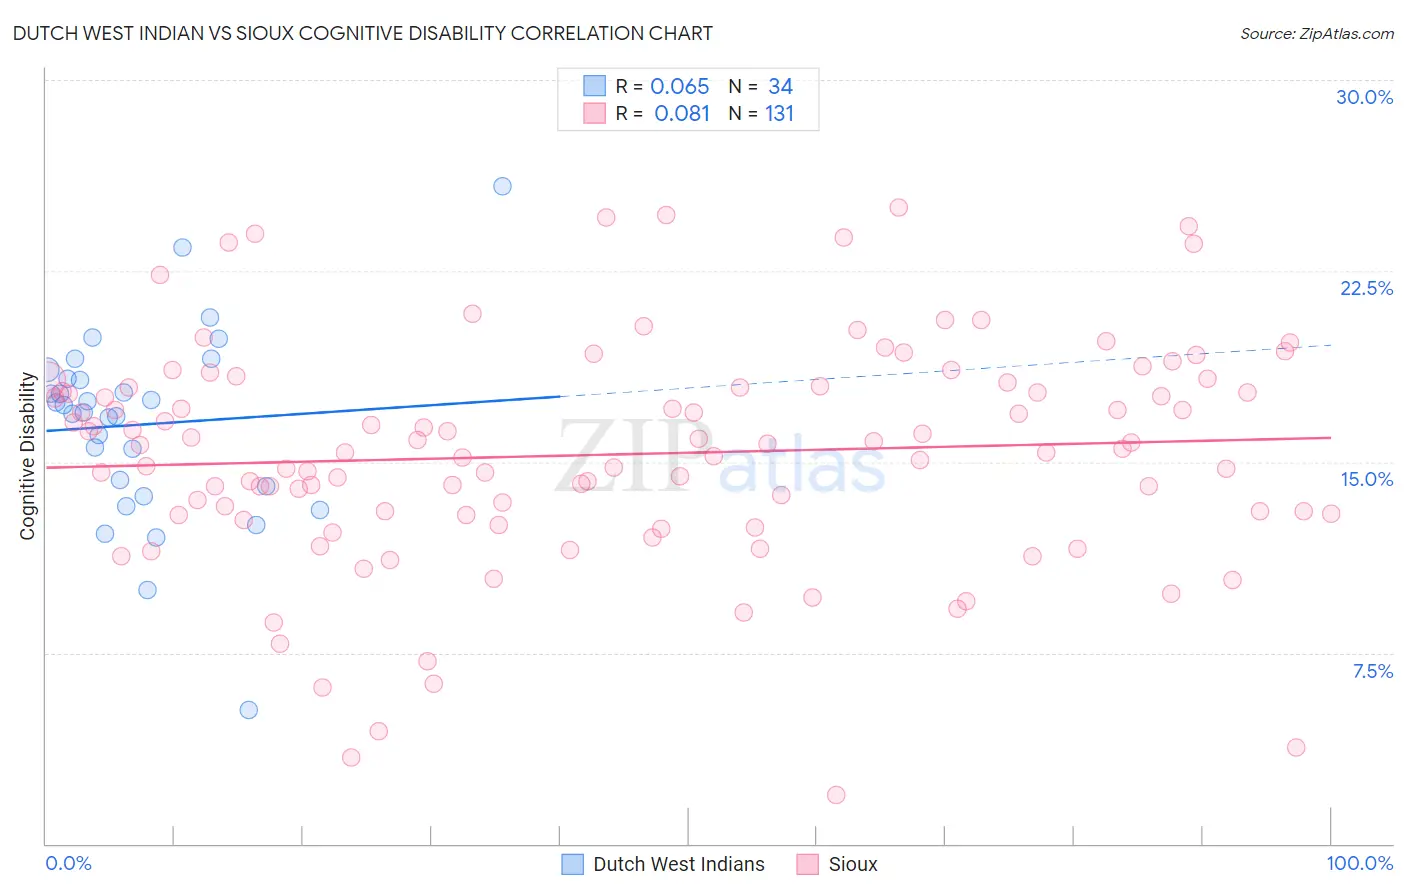Image resolution: width=1406 pixels, height=892 pixels.
Task: Click the lowest blue data point near 5%
Action: point(249,710)
